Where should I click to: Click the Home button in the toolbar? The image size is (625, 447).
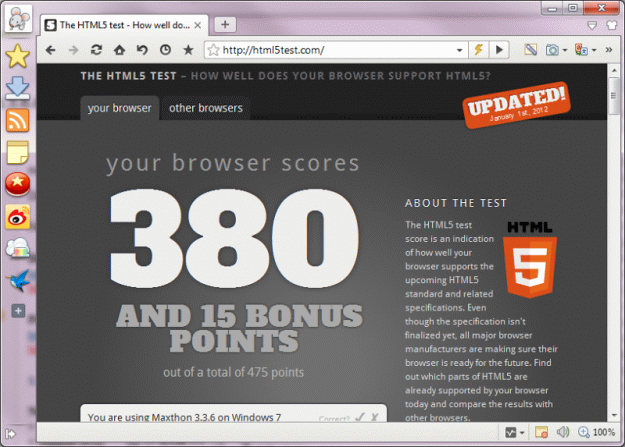coord(119,49)
